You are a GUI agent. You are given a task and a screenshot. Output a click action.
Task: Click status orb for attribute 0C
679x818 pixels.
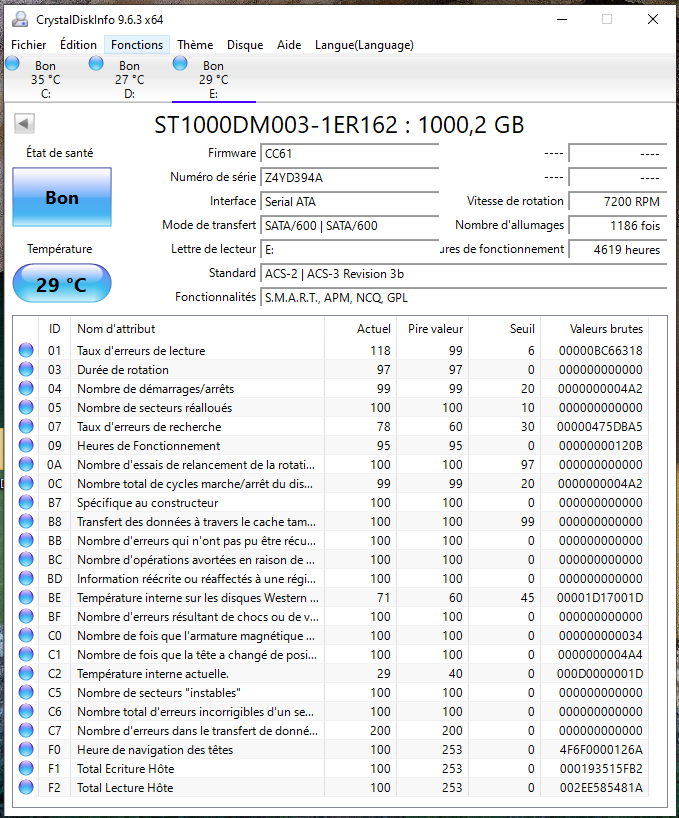click(26, 483)
